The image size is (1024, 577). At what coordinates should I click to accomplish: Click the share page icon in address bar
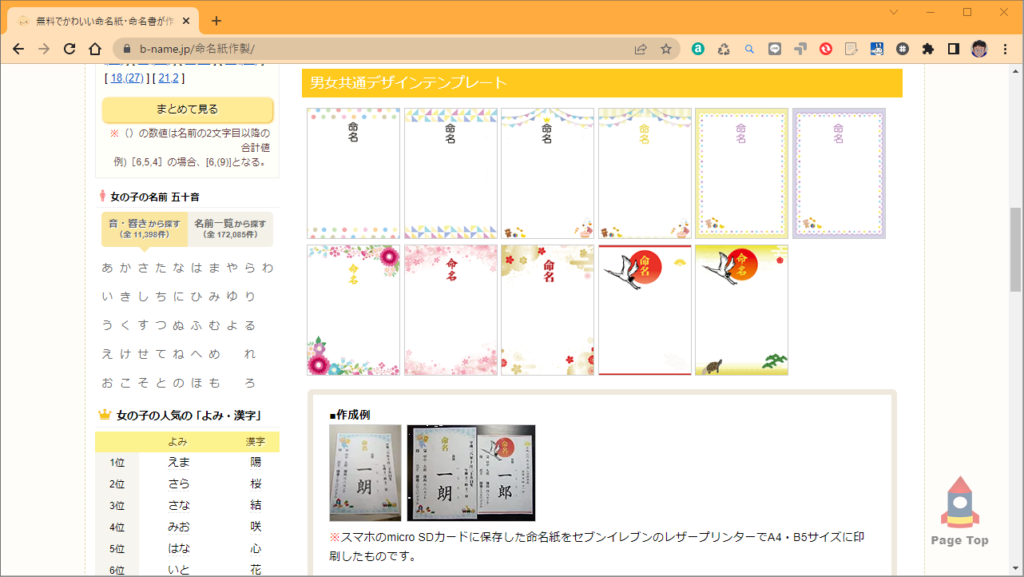640,49
